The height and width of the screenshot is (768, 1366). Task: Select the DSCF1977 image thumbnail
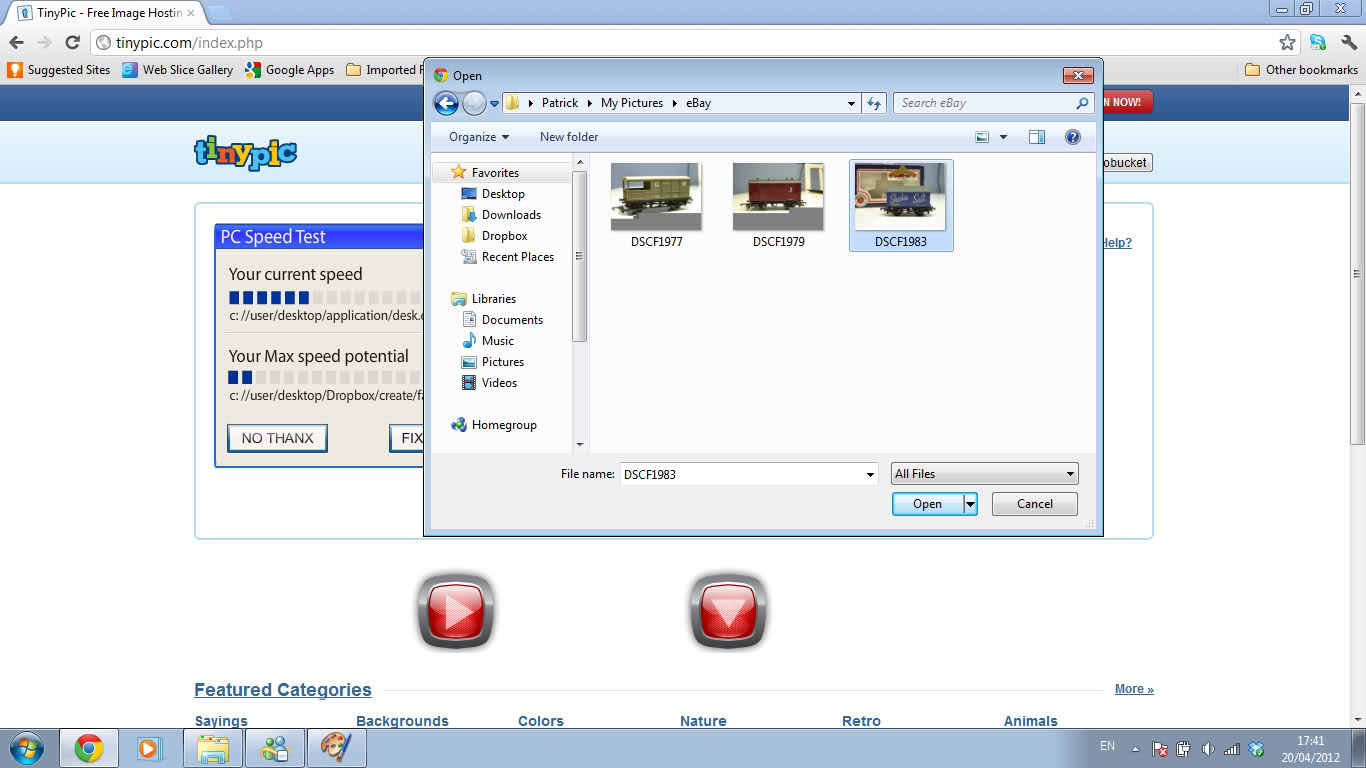pos(656,196)
